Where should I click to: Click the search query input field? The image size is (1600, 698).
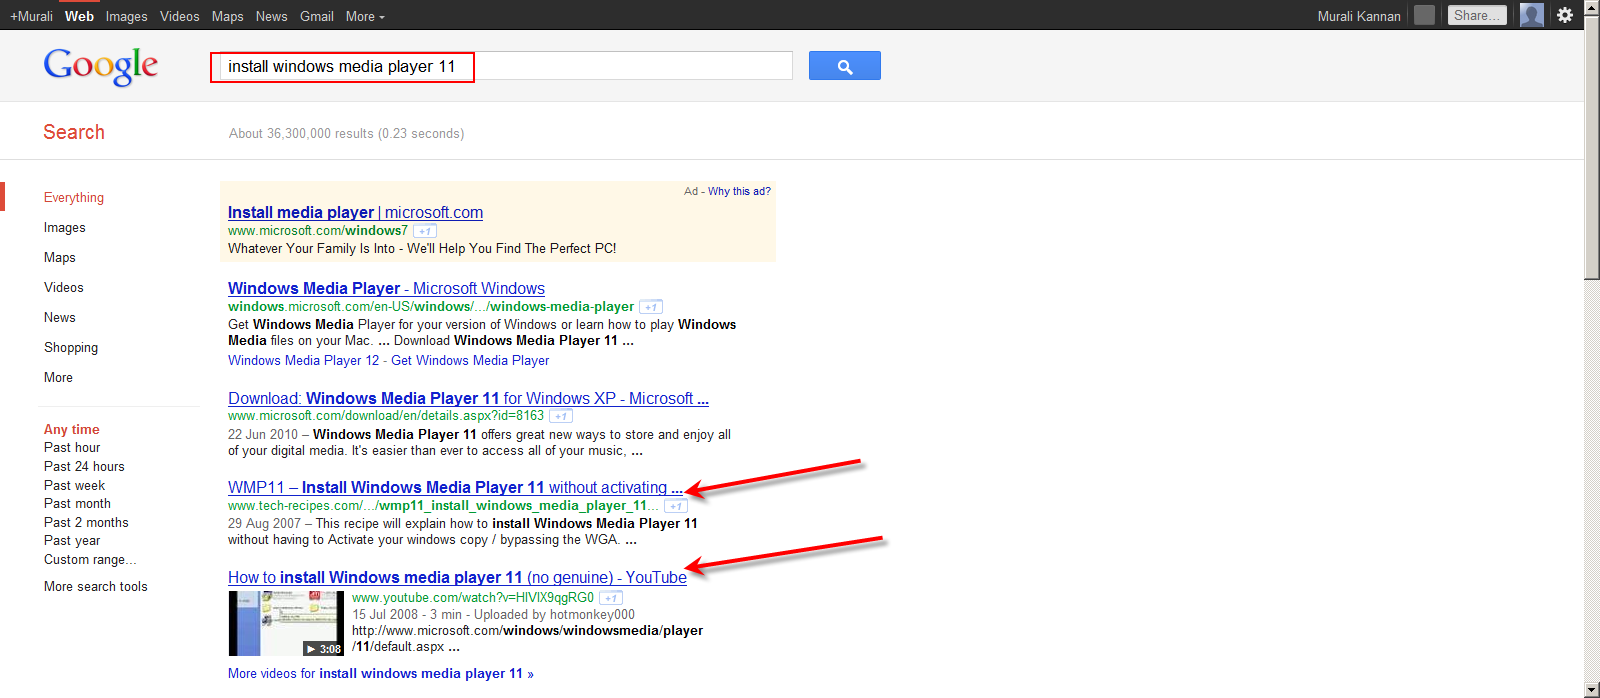point(500,66)
